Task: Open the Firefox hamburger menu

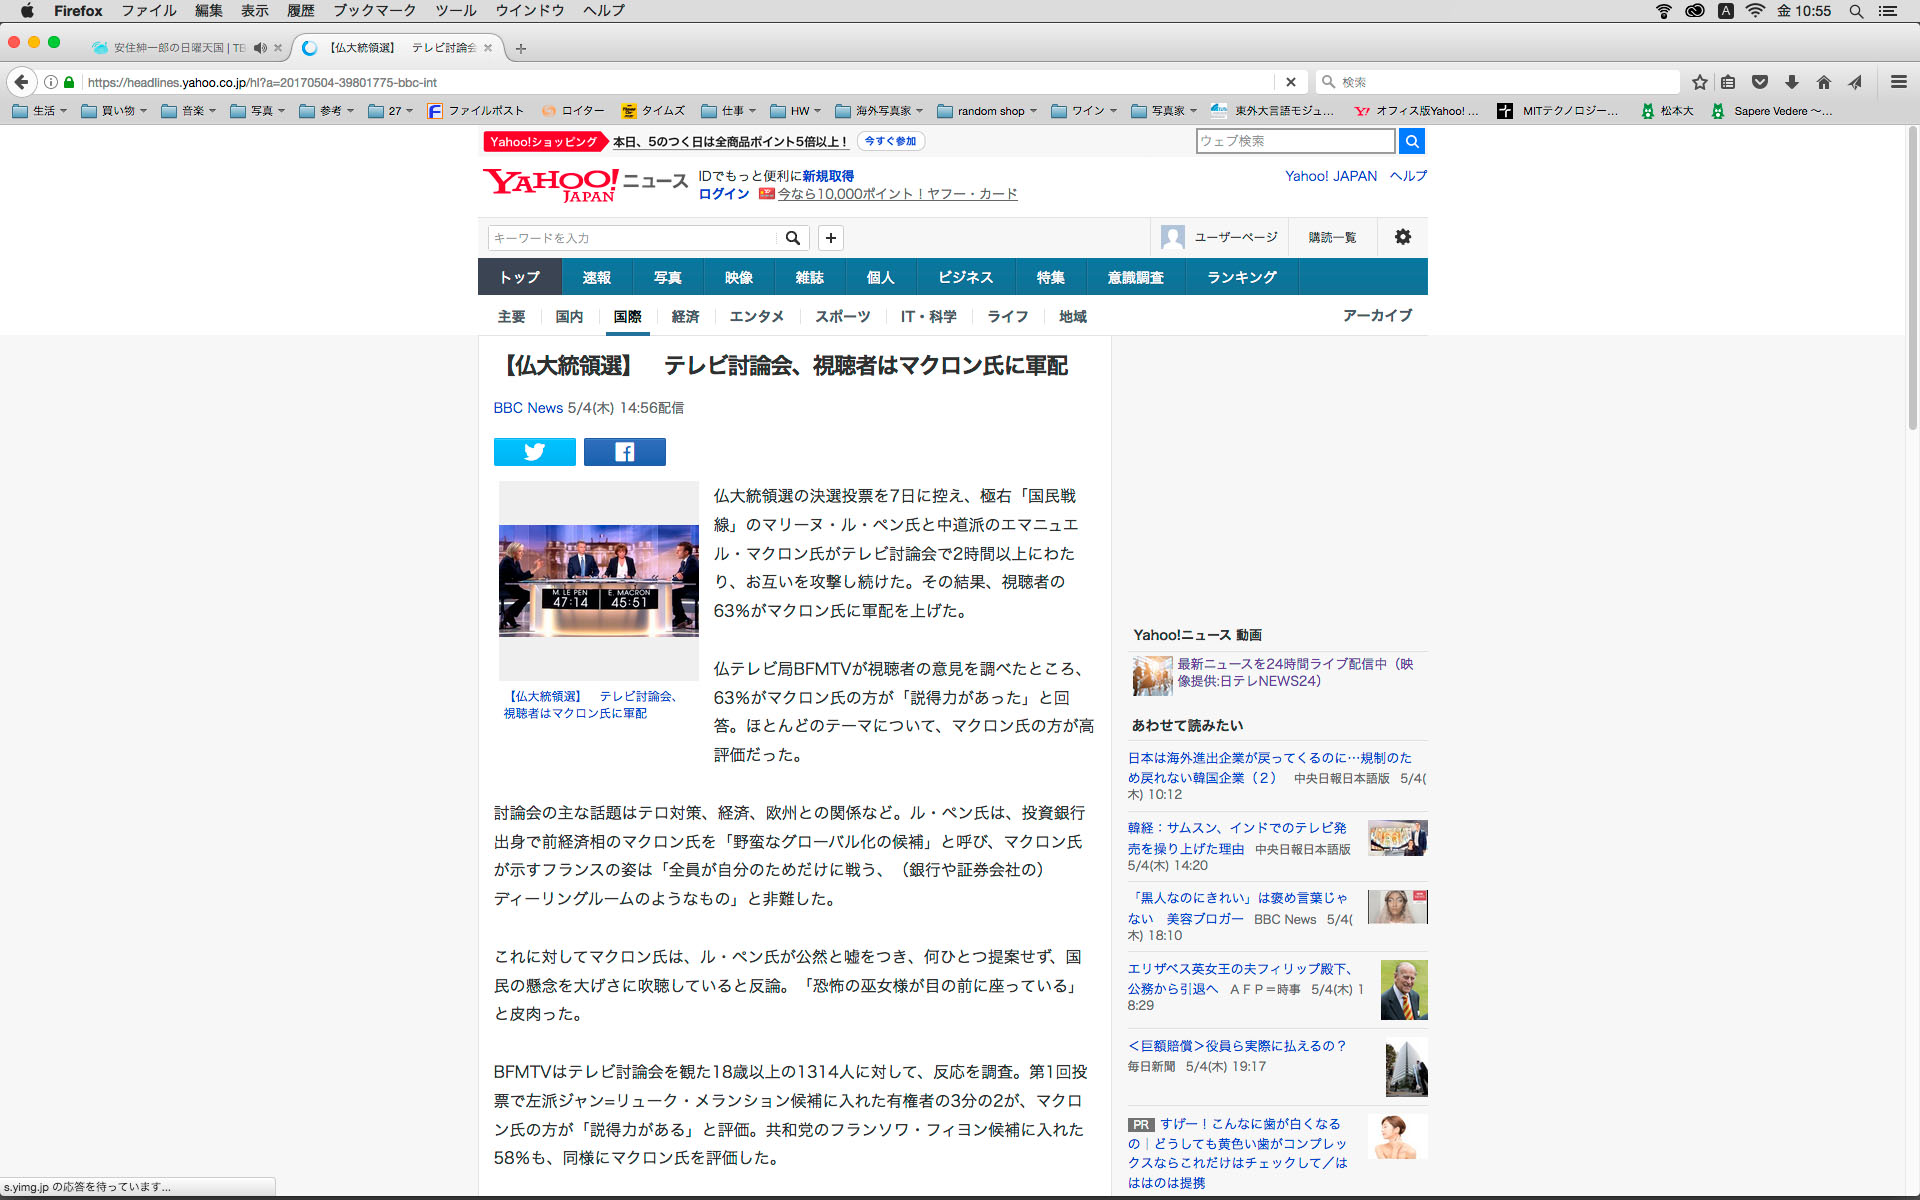Action: (1898, 82)
